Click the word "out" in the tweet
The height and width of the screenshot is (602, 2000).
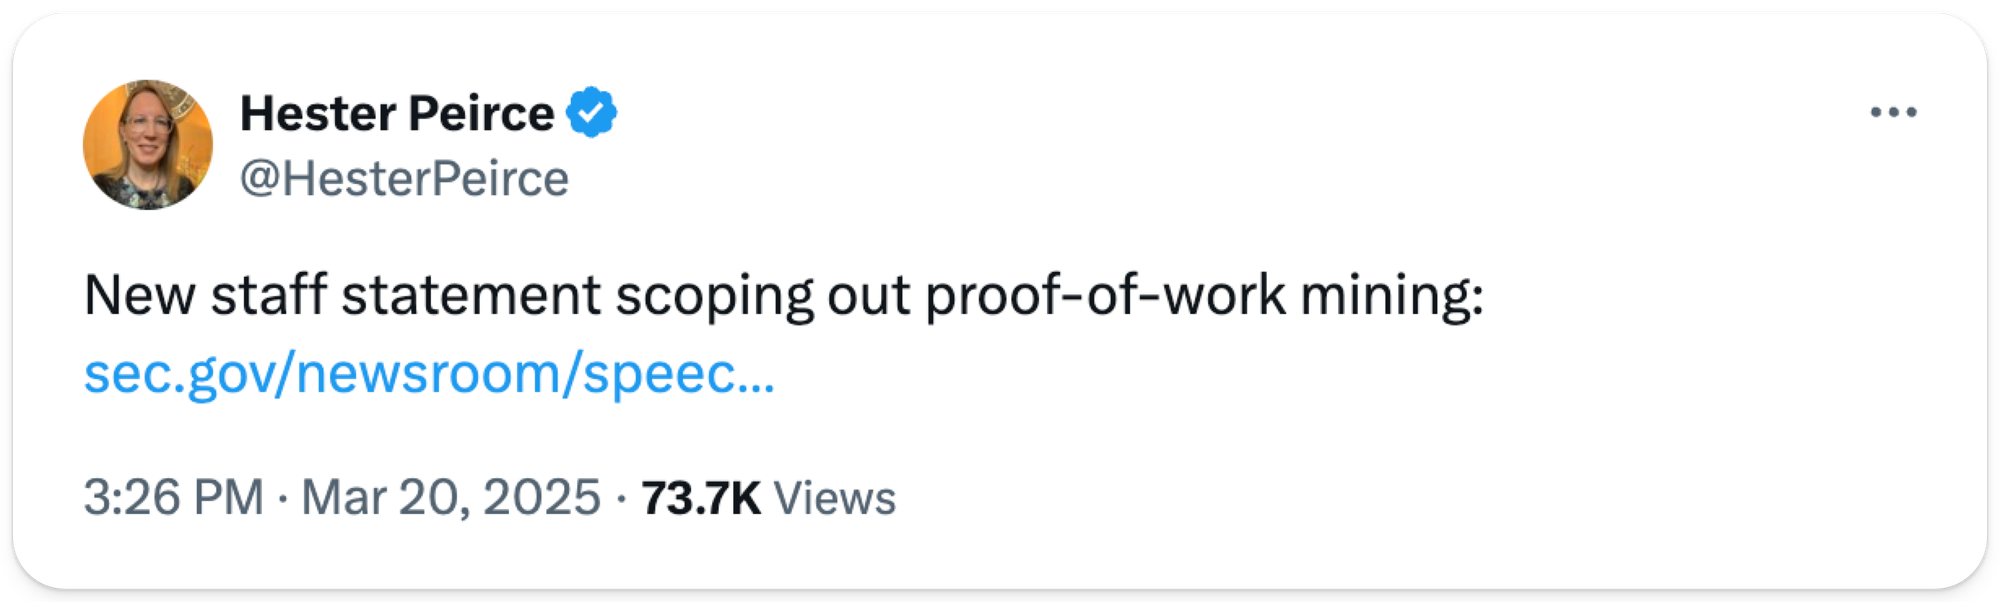(x=868, y=296)
